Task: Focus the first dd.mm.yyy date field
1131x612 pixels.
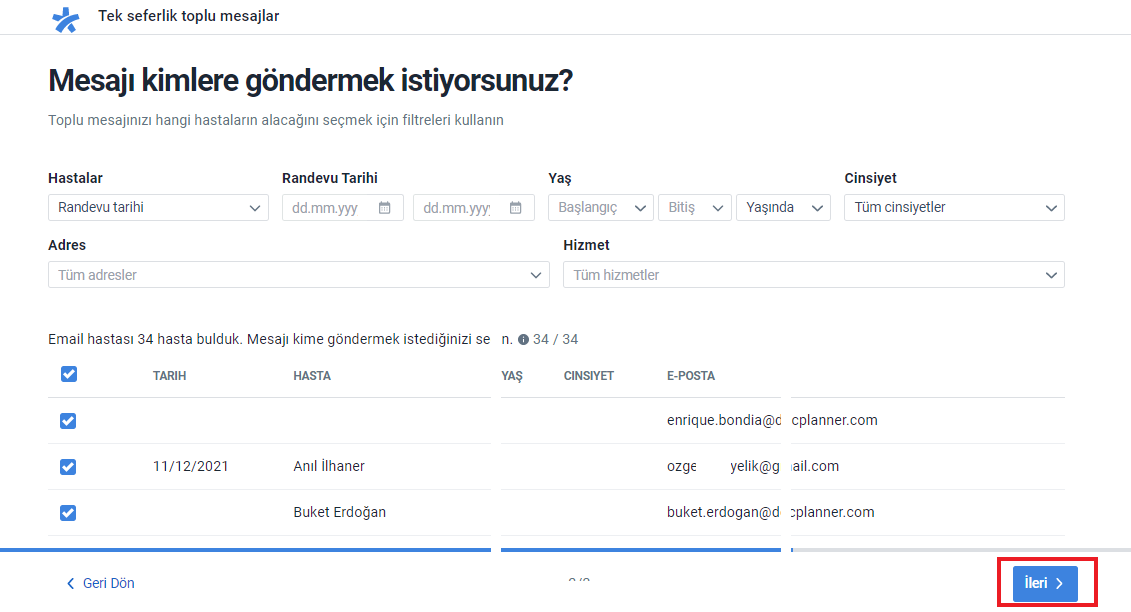Action: coord(343,208)
